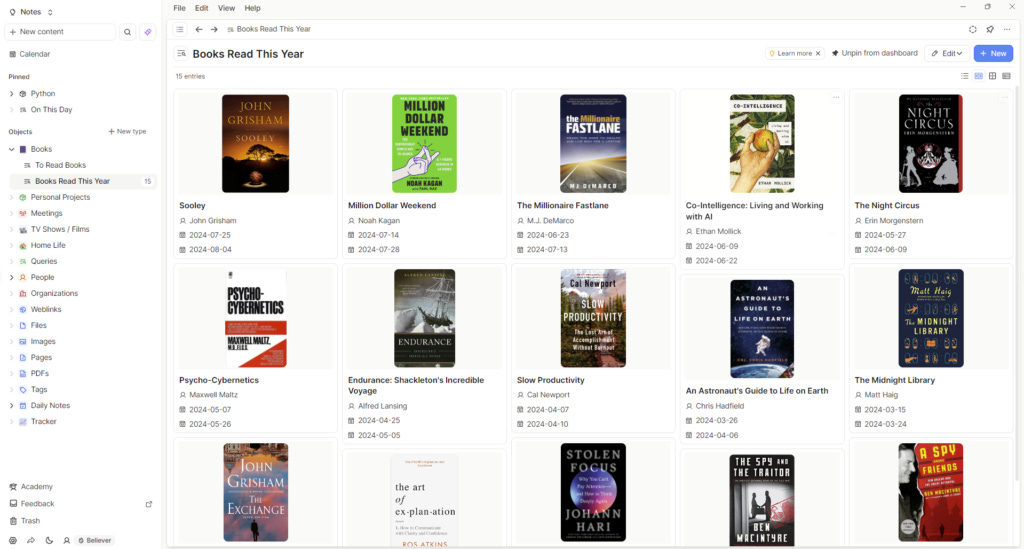1024x549 pixels.
Task: Click the pin icon in top bar
Action: tap(990, 29)
